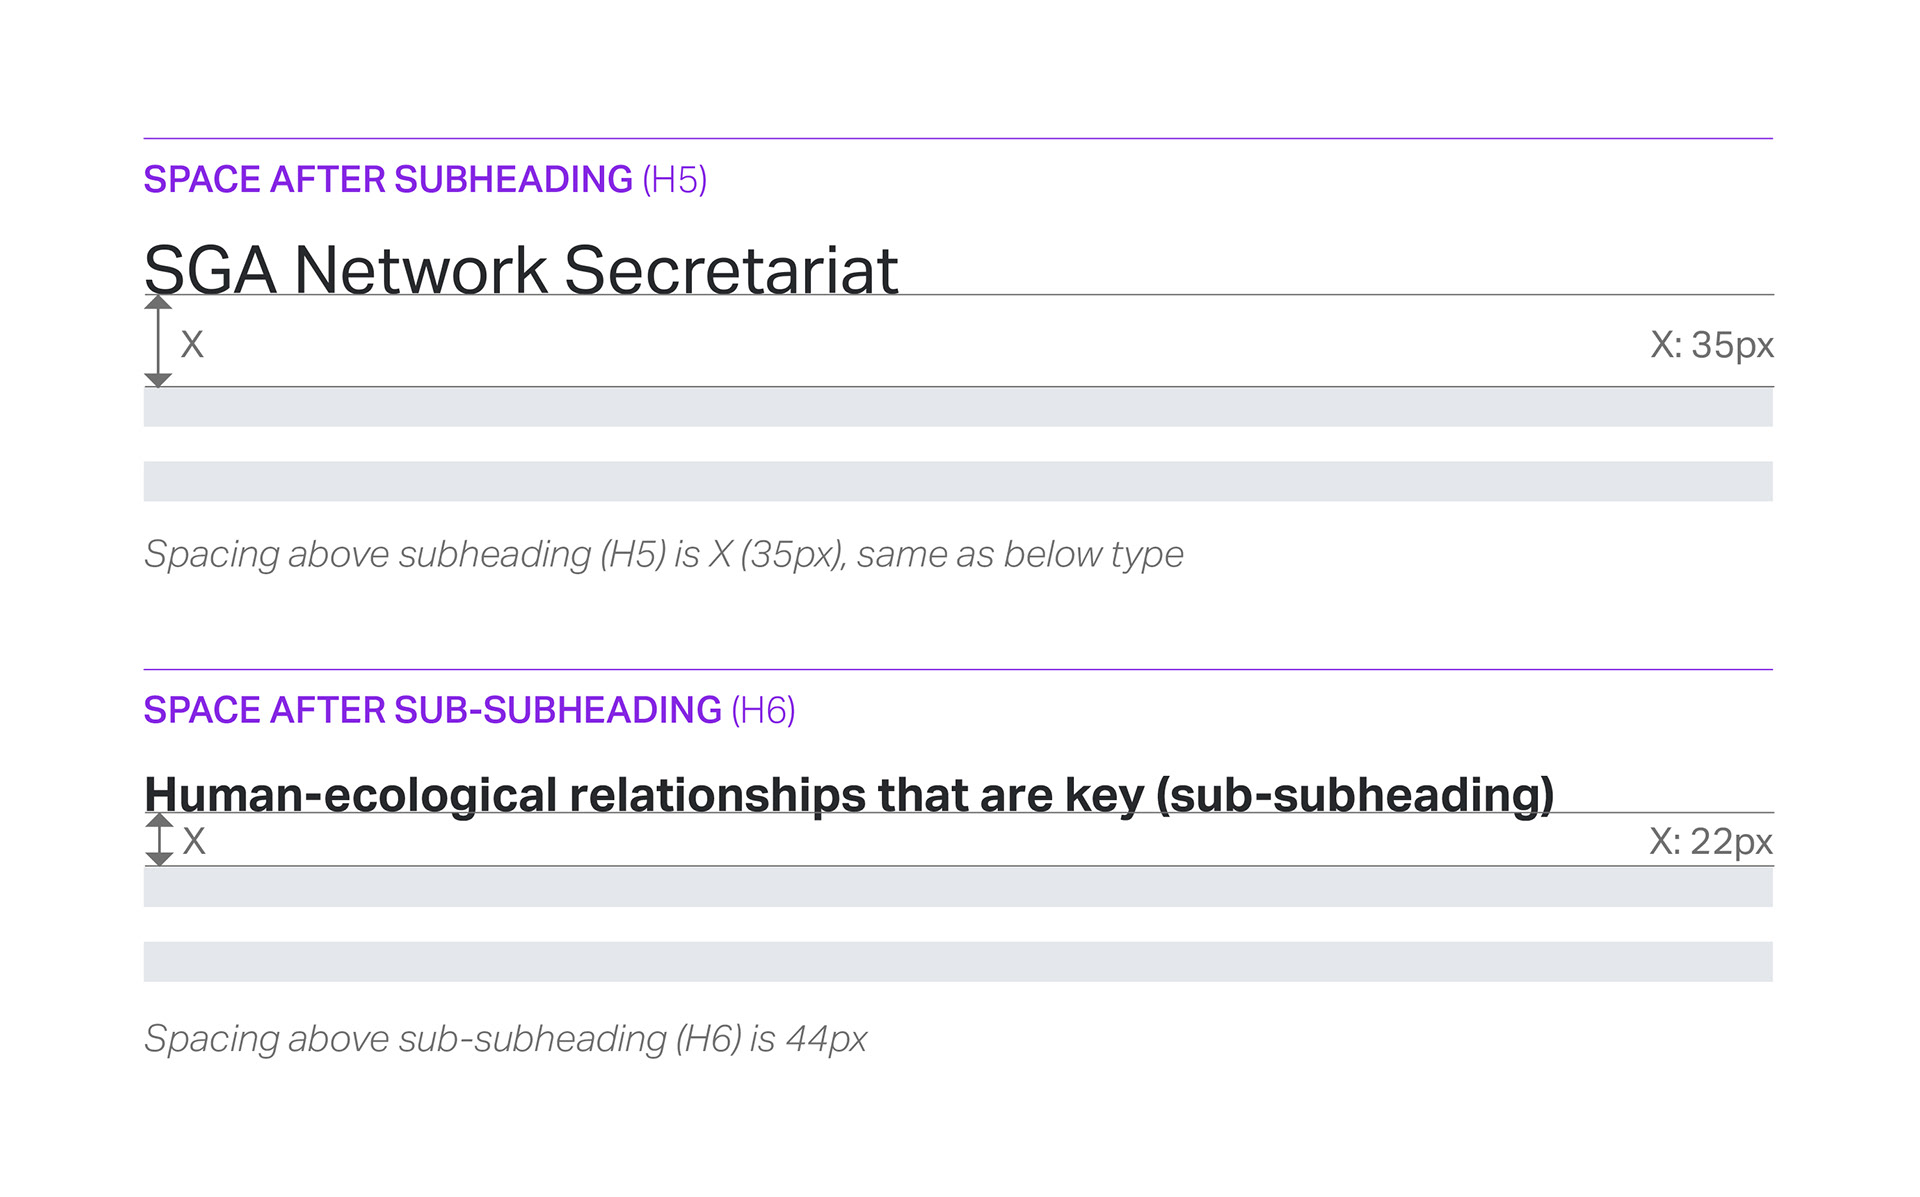Select the "SPACE AFTER SUBHEADING" purple title
Screen dimensions: 1920x1197
pyautogui.click(x=388, y=180)
